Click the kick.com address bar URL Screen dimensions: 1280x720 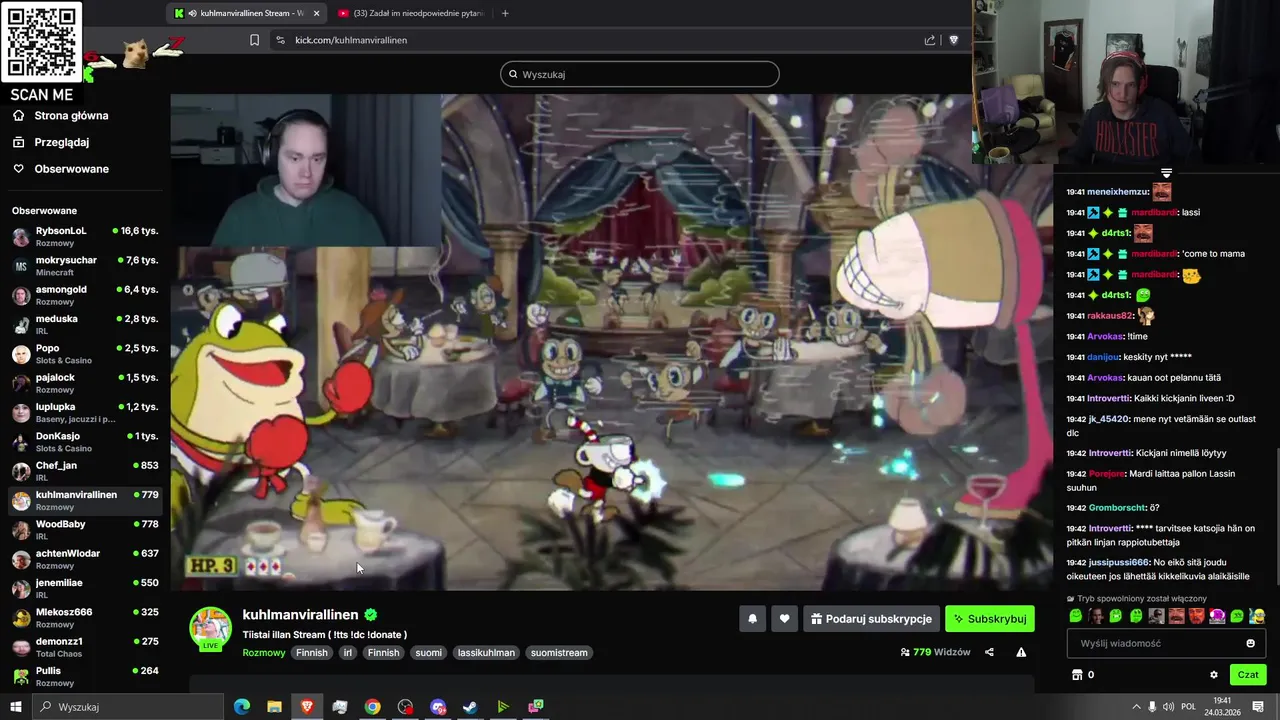351,40
